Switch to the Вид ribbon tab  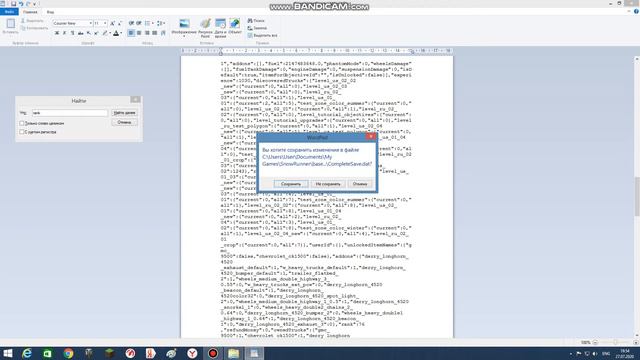click(50, 12)
